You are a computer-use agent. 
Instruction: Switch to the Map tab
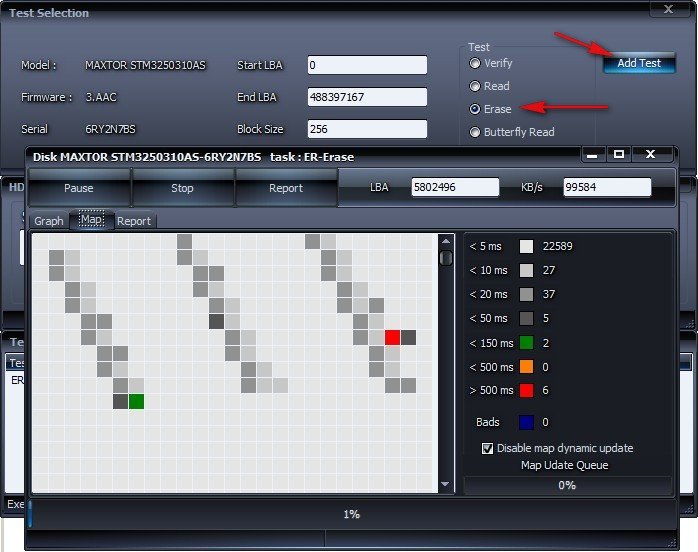click(92, 220)
